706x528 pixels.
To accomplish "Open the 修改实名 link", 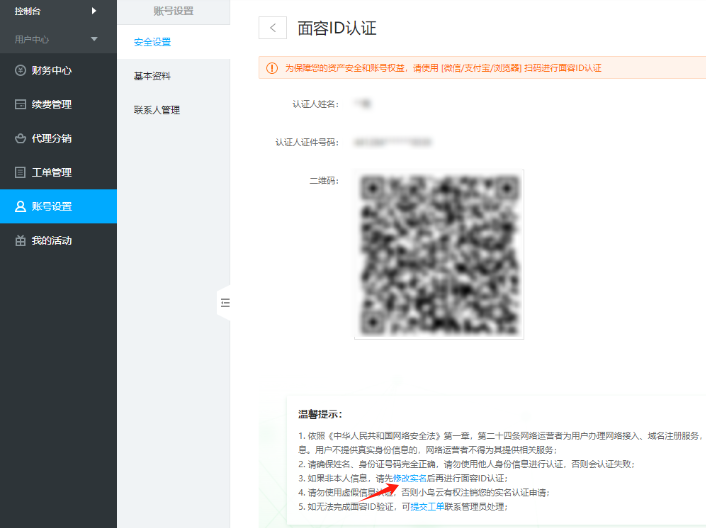I will (410, 478).
